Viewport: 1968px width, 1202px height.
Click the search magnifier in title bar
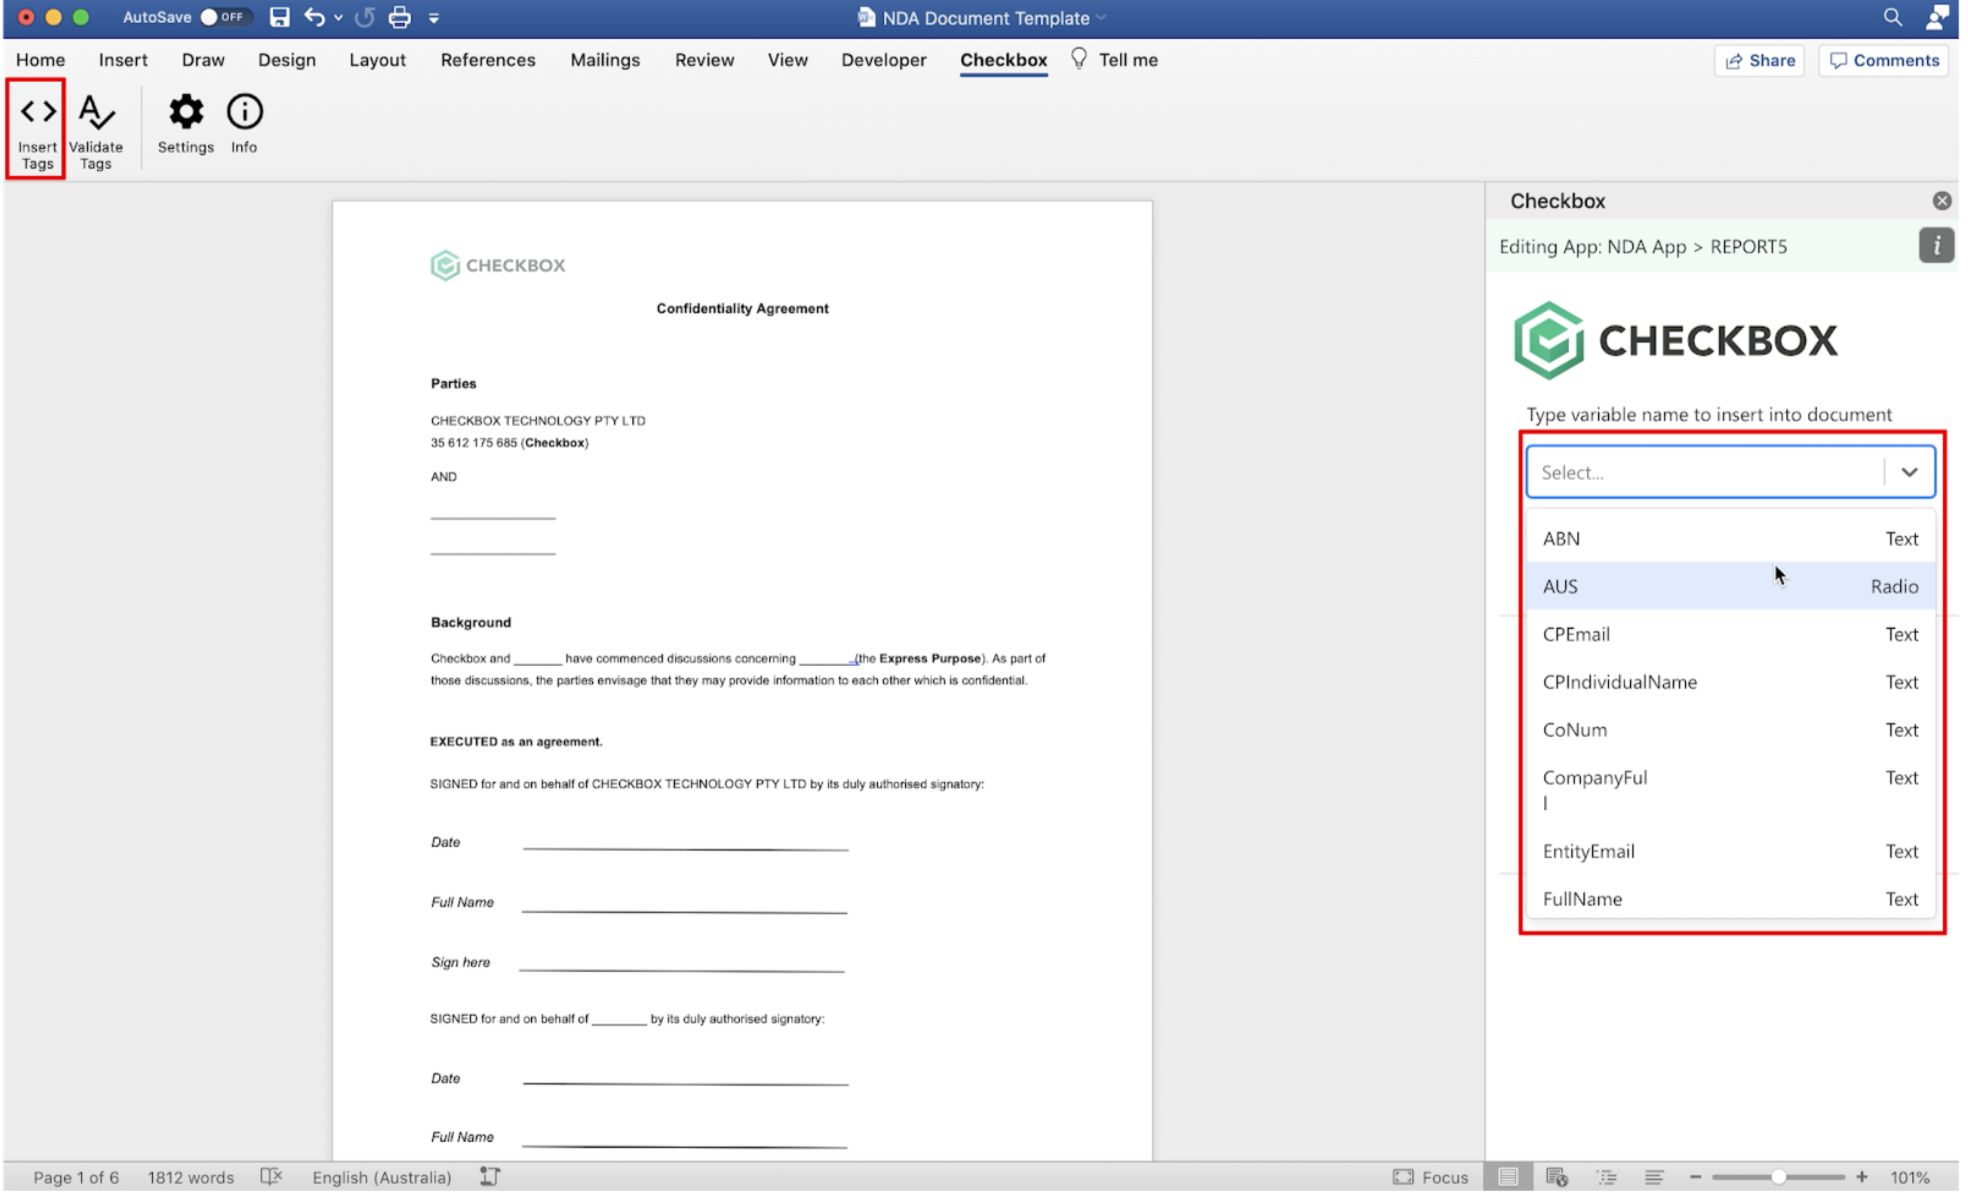pyautogui.click(x=1893, y=17)
